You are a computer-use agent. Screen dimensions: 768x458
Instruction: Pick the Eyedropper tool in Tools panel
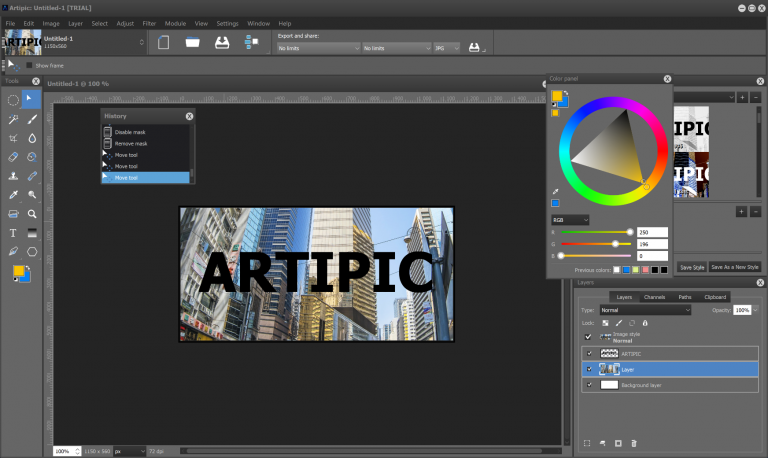point(13,195)
